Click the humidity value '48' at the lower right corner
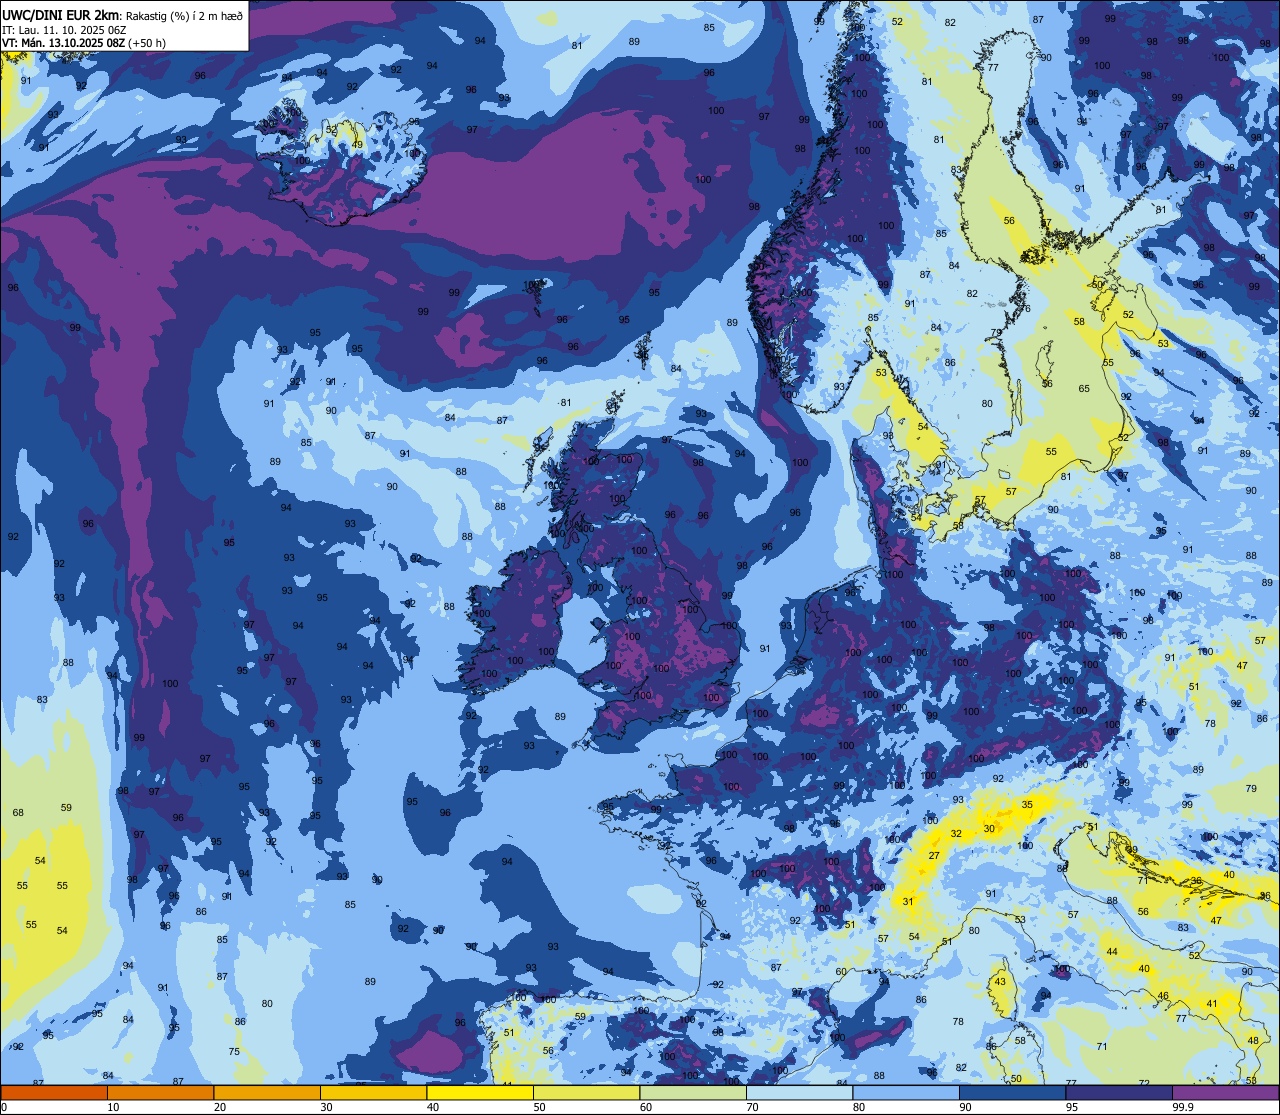1280x1115 pixels. pyautogui.click(x=1253, y=1041)
